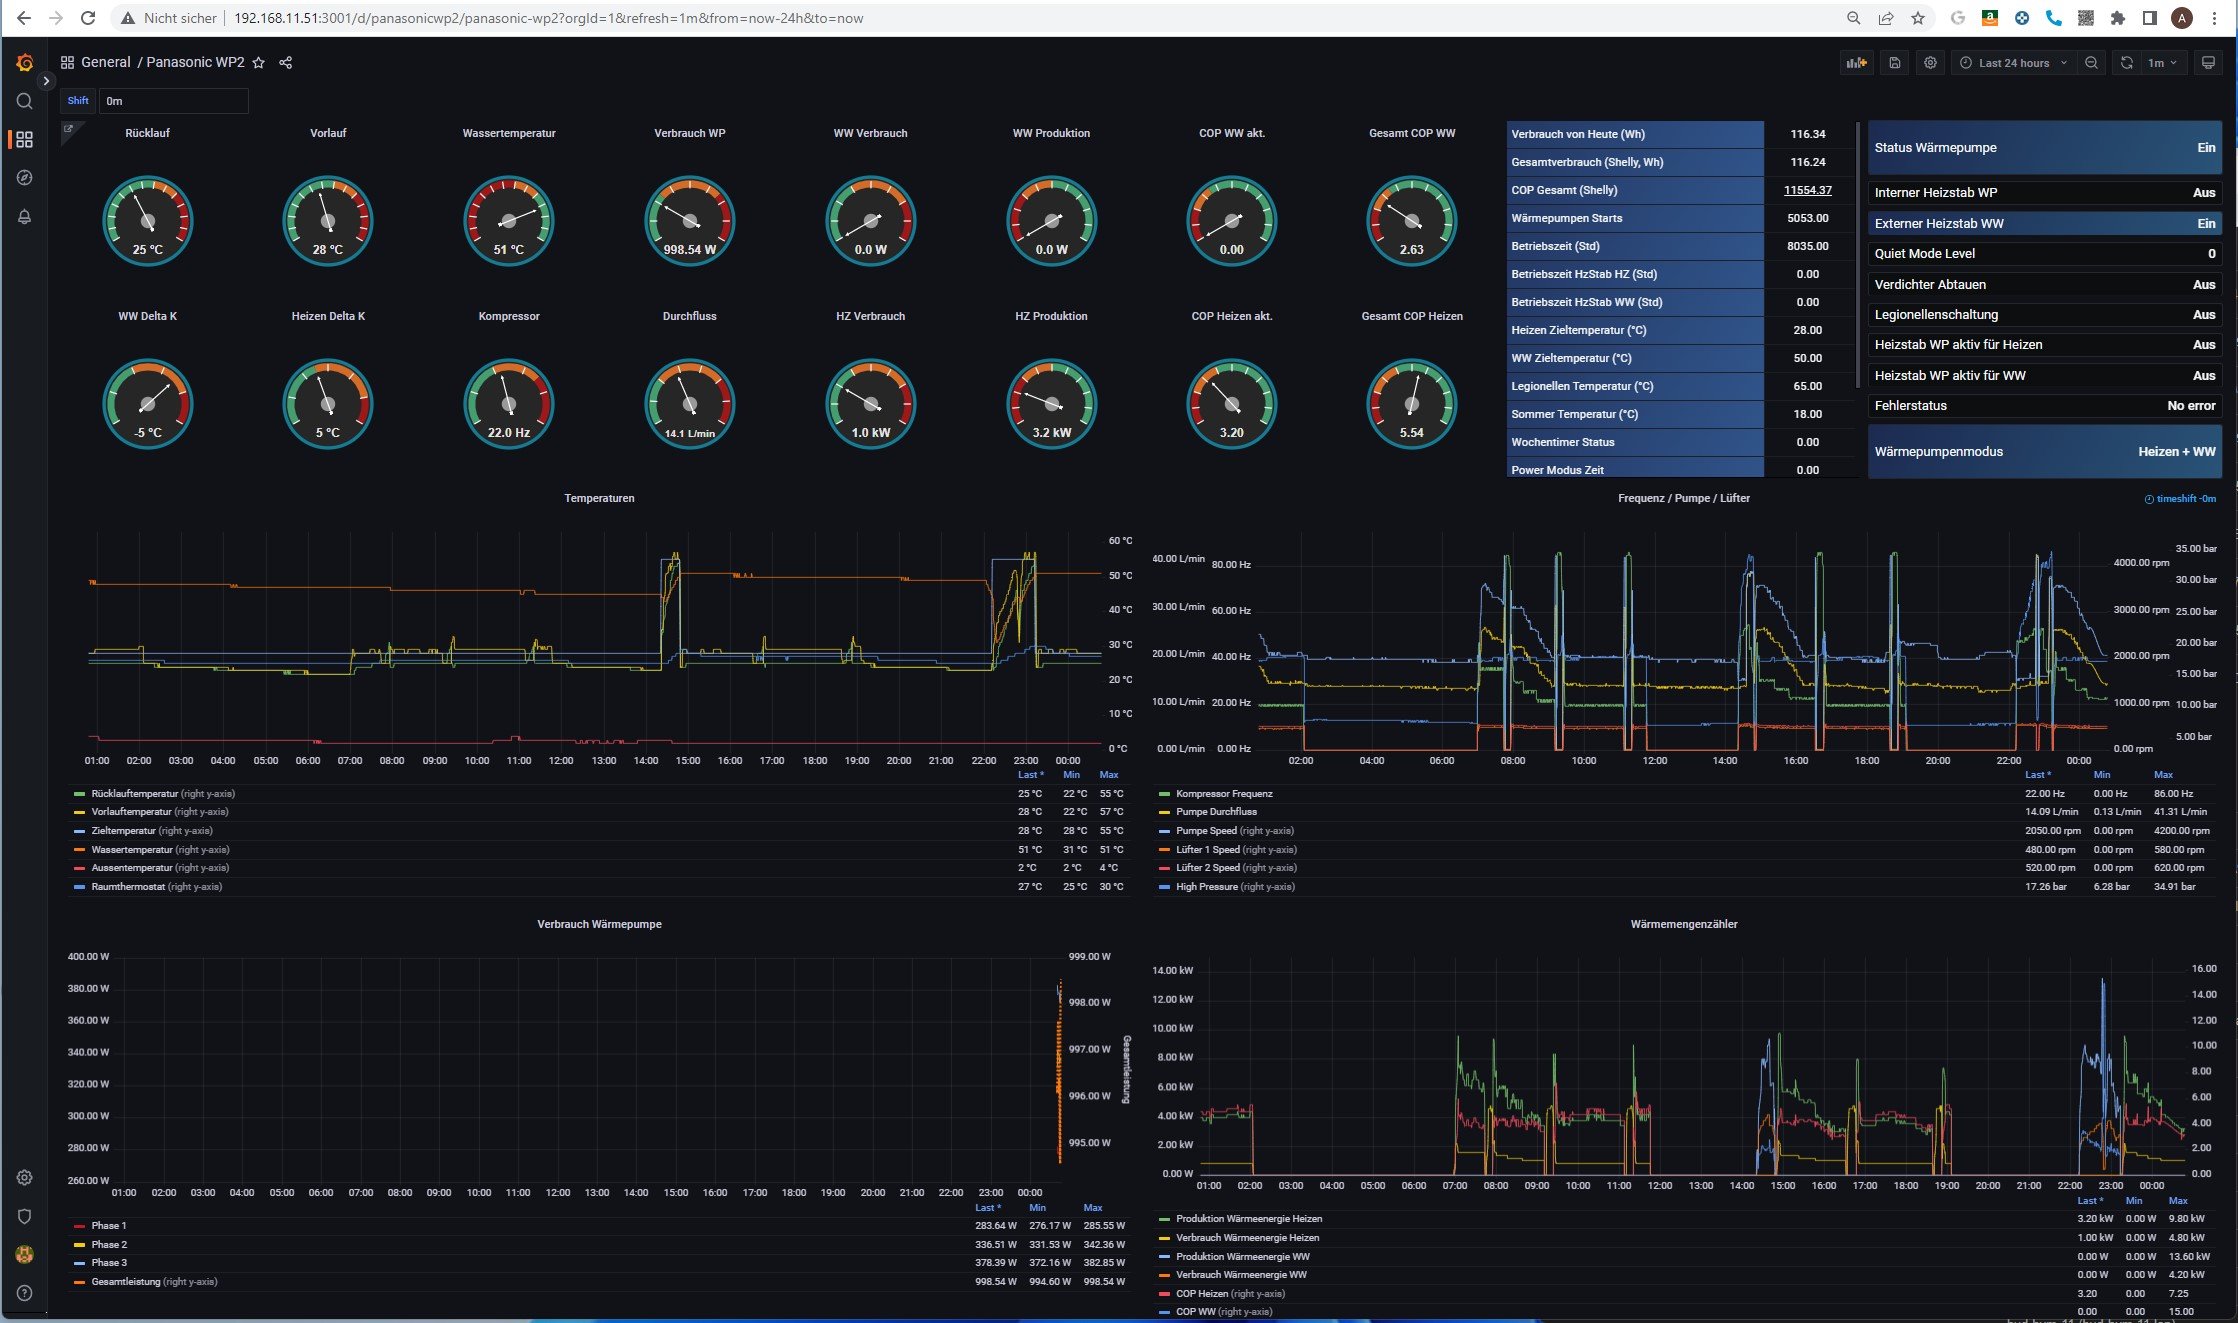The image size is (2238, 1323).
Task: Sort the Temperaturen legend by Max column
Action: point(1108,775)
